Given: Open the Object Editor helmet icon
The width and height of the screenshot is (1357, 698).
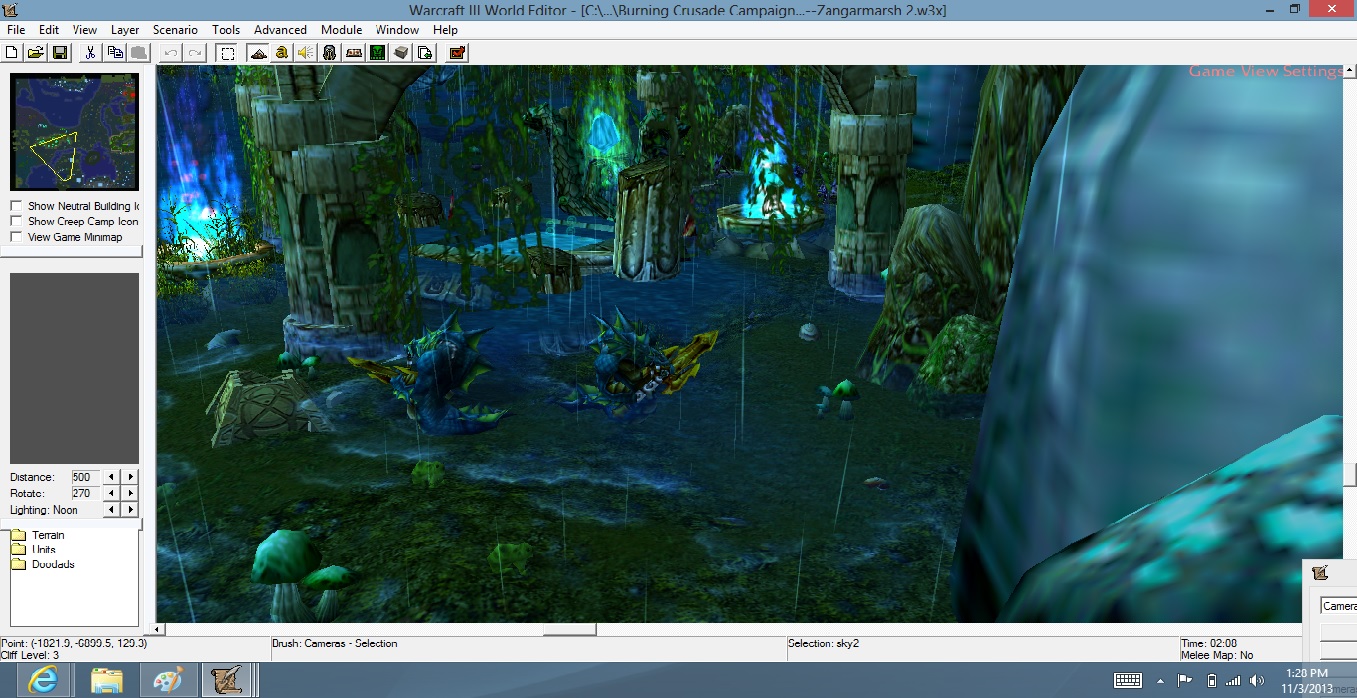Looking at the screenshot, I should (329, 52).
